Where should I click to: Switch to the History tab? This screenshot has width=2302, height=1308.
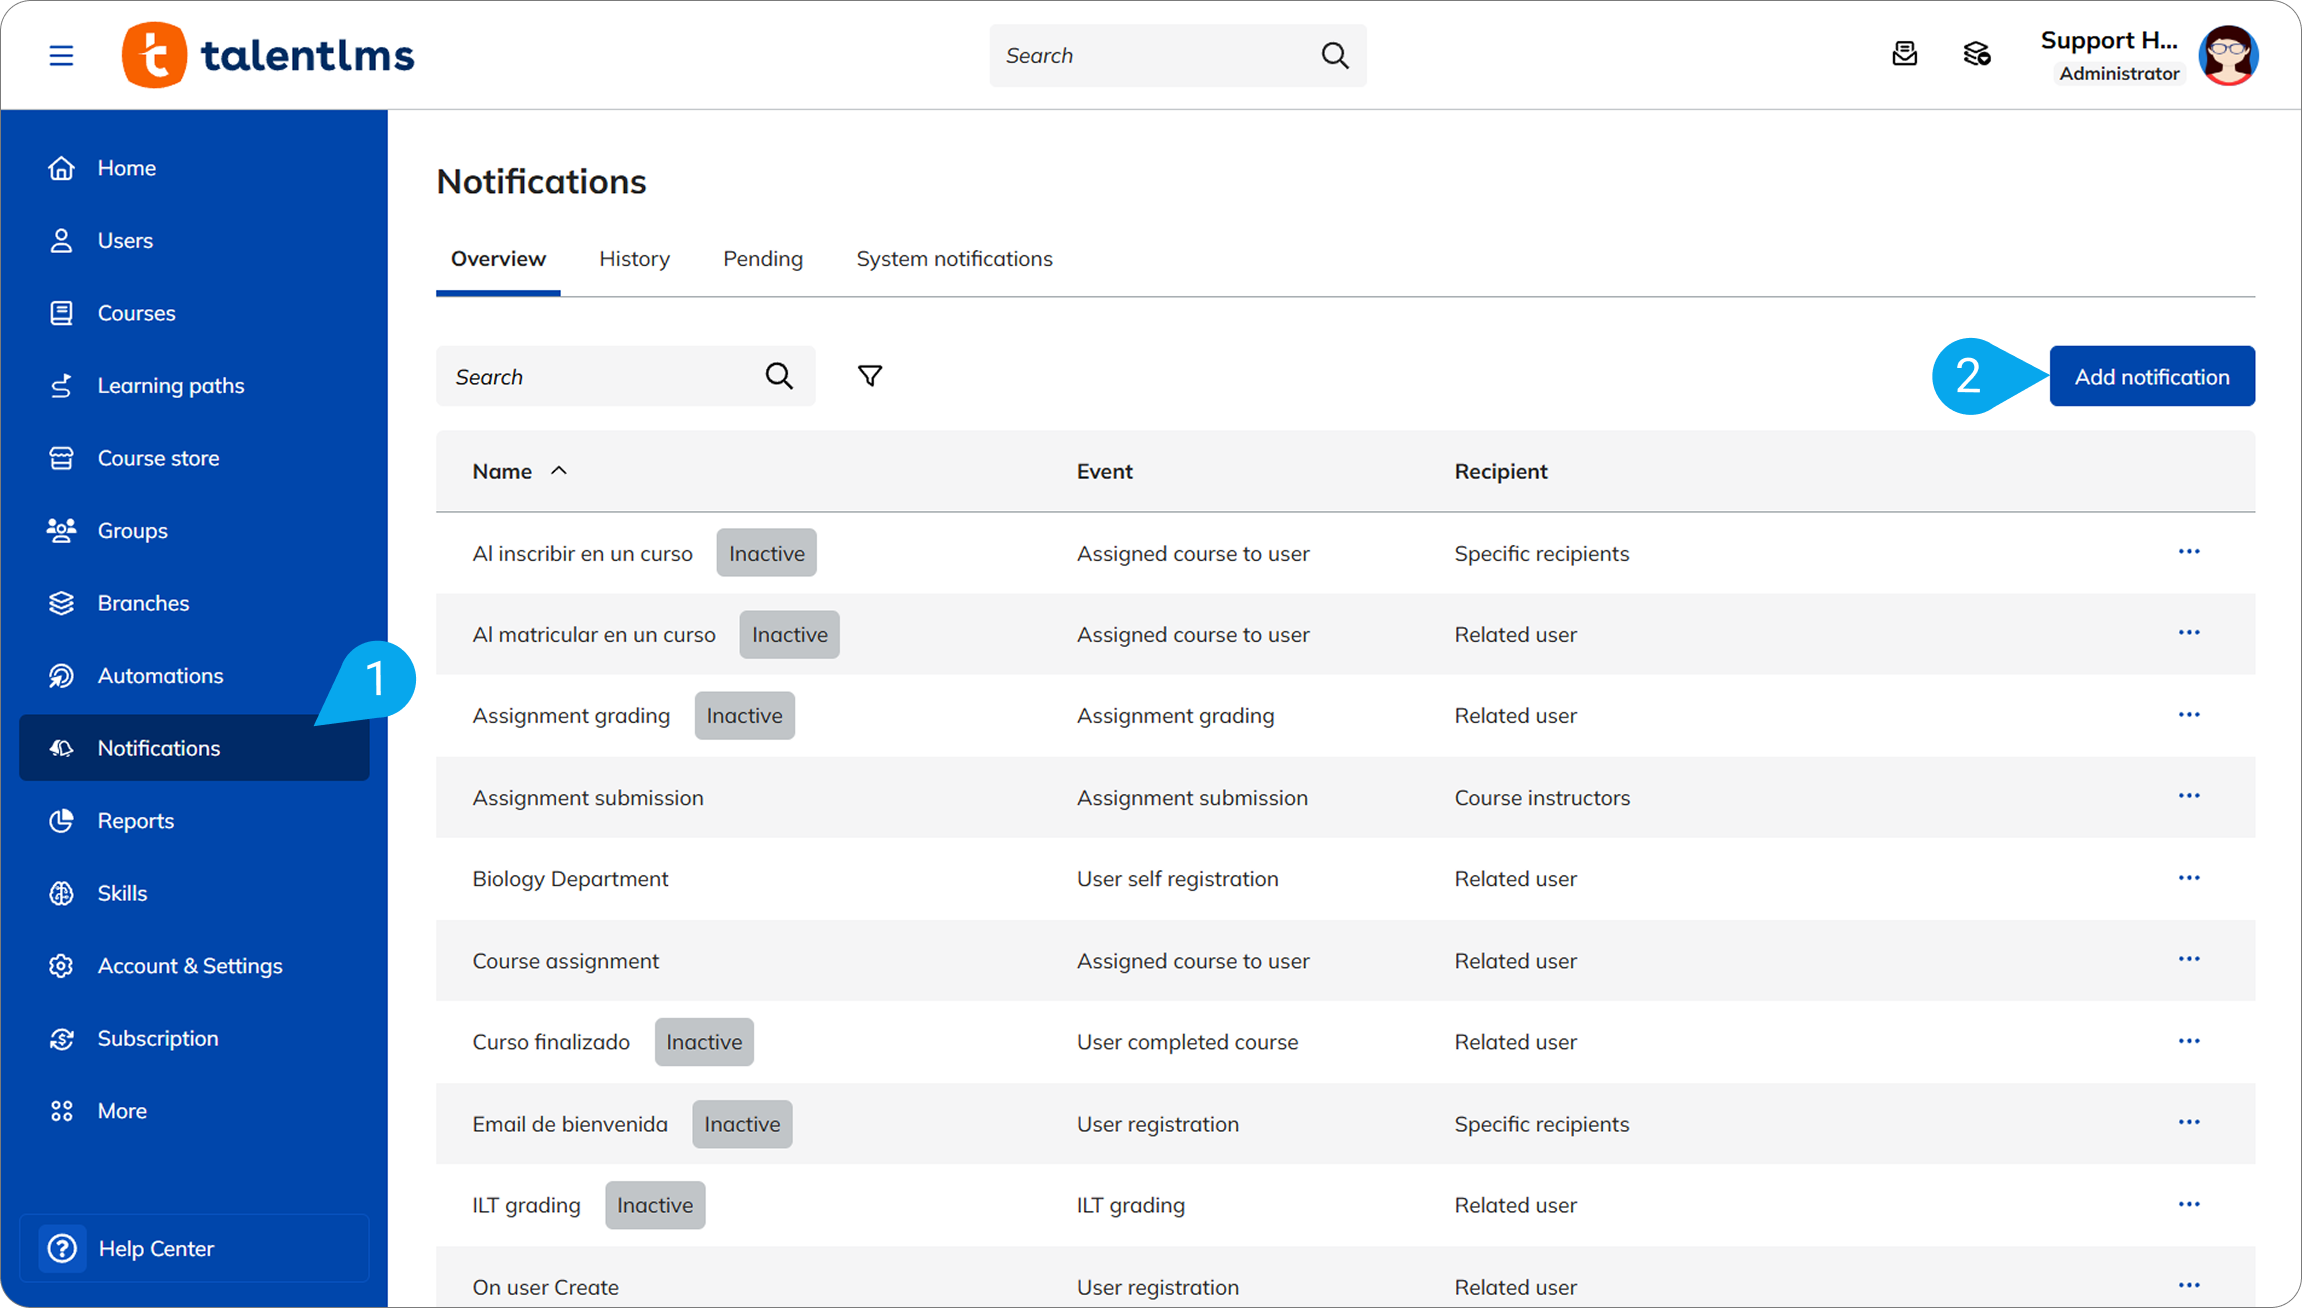pos(634,259)
